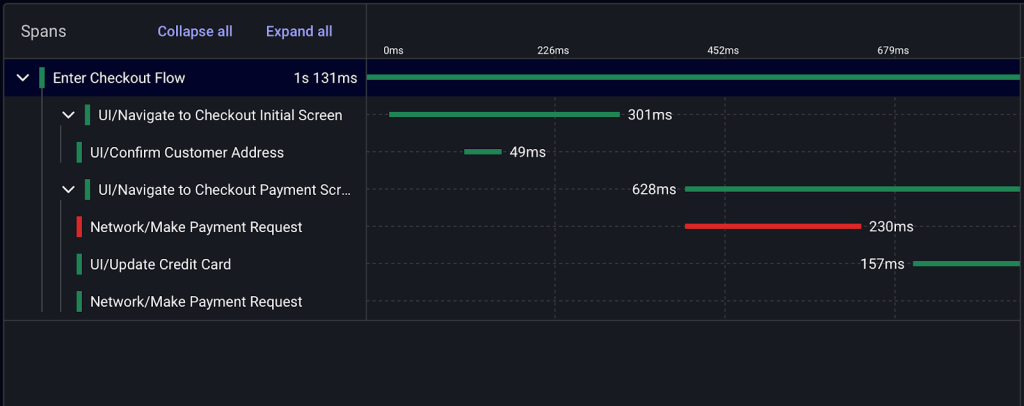The height and width of the screenshot is (406, 1024).
Task: Click the 301ms green timeline bar
Action: pyautogui.click(x=504, y=114)
